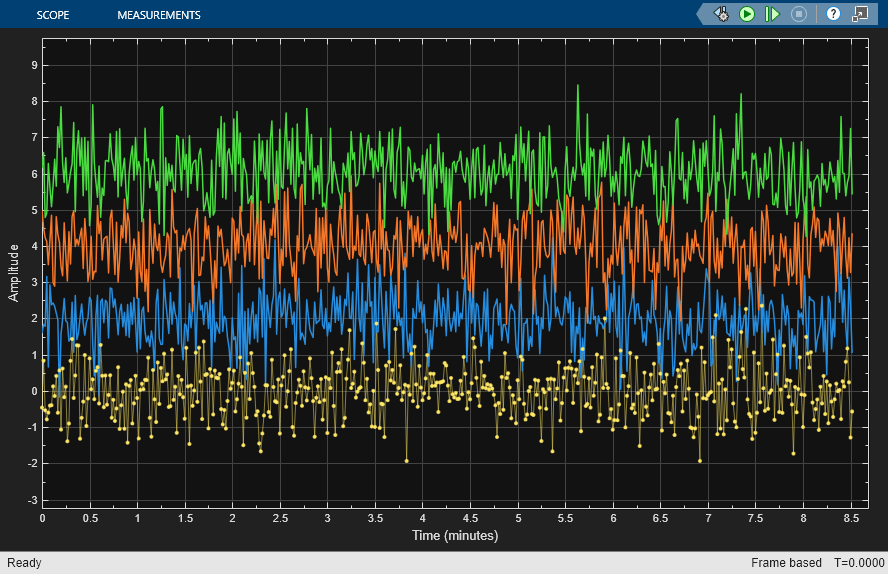
Task: Click the greyed-out Stop simulation icon
Action: point(798,14)
